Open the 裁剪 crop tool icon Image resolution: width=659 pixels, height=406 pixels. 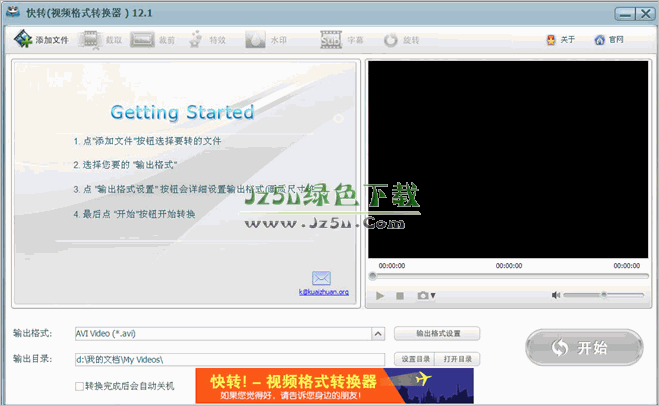[x=142, y=40]
